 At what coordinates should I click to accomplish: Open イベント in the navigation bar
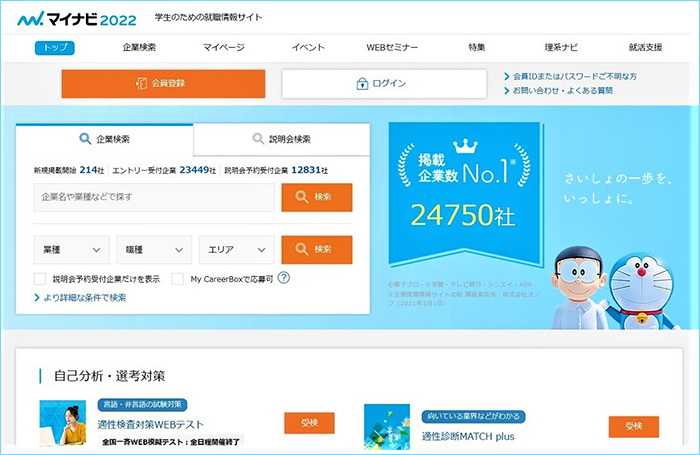coord(308,47)
